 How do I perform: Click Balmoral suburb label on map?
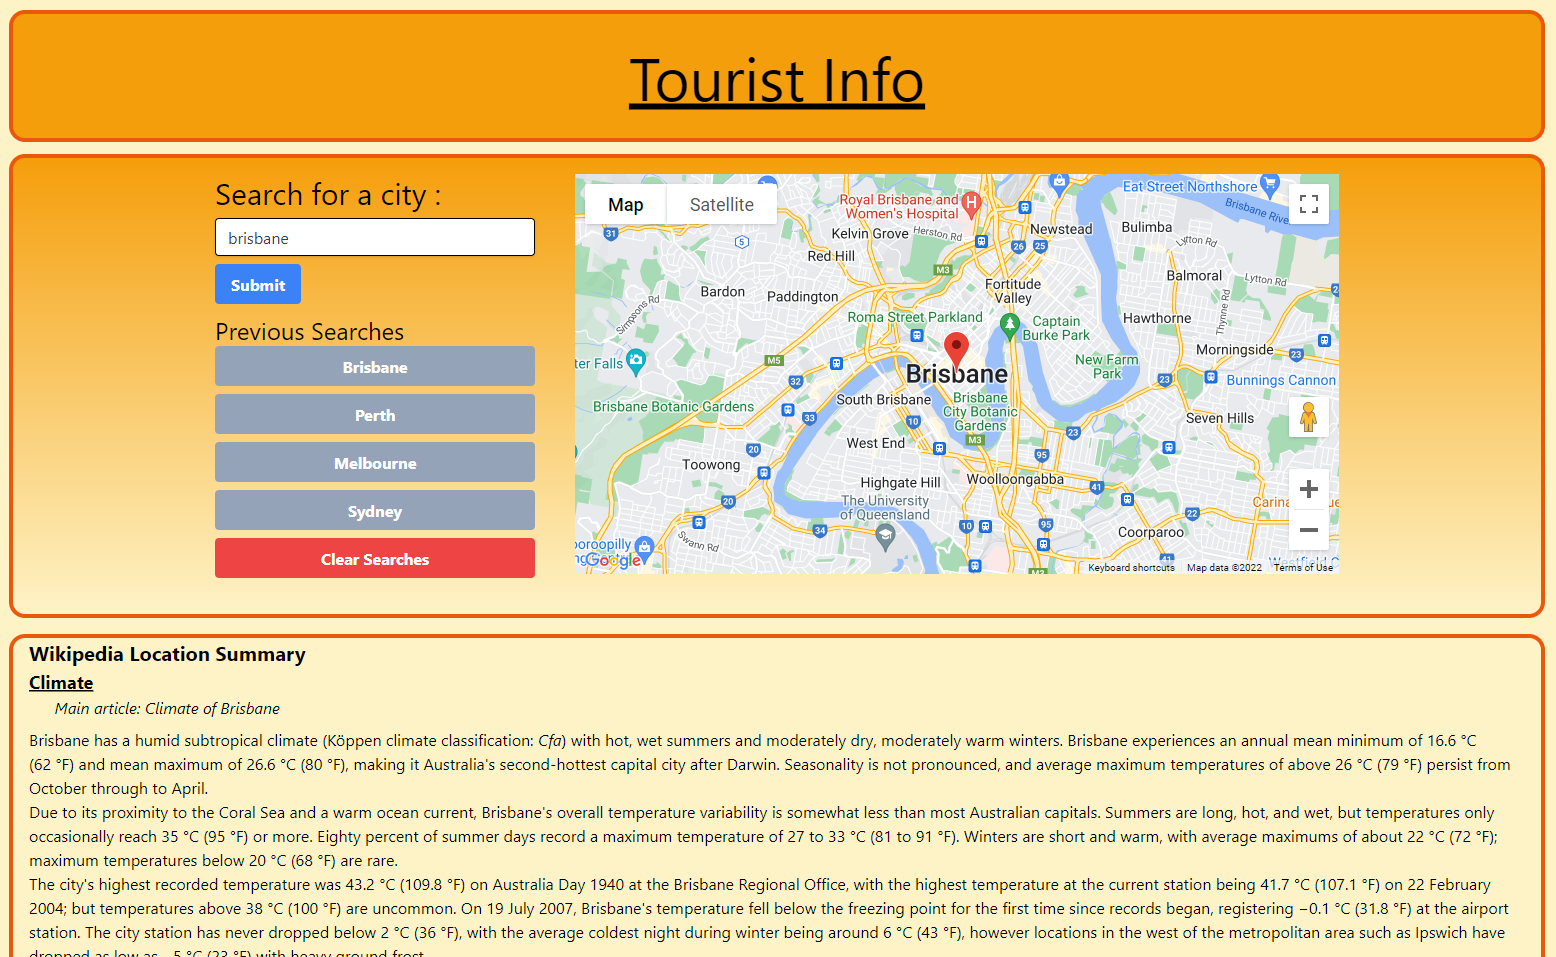(1194, 275)
